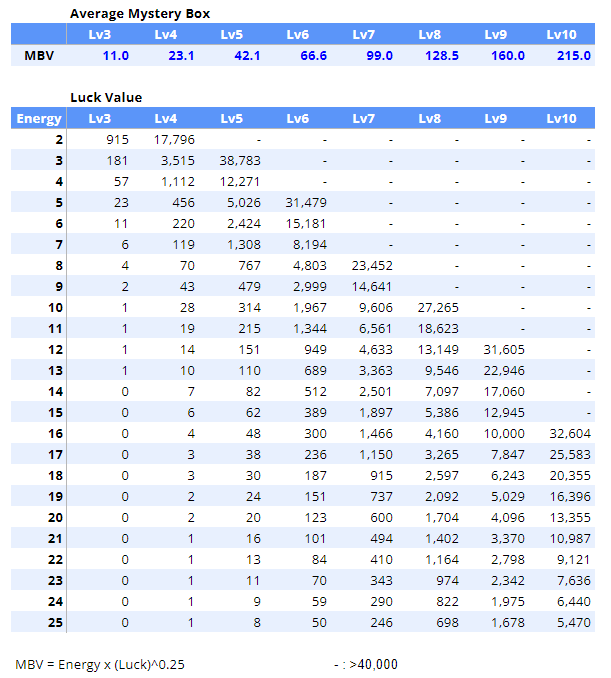Image resolution: width=611 pixels, height=678 pixels.
Task: Click luck value 14,641
Action: pyautogui.click(x=371, y=287)
